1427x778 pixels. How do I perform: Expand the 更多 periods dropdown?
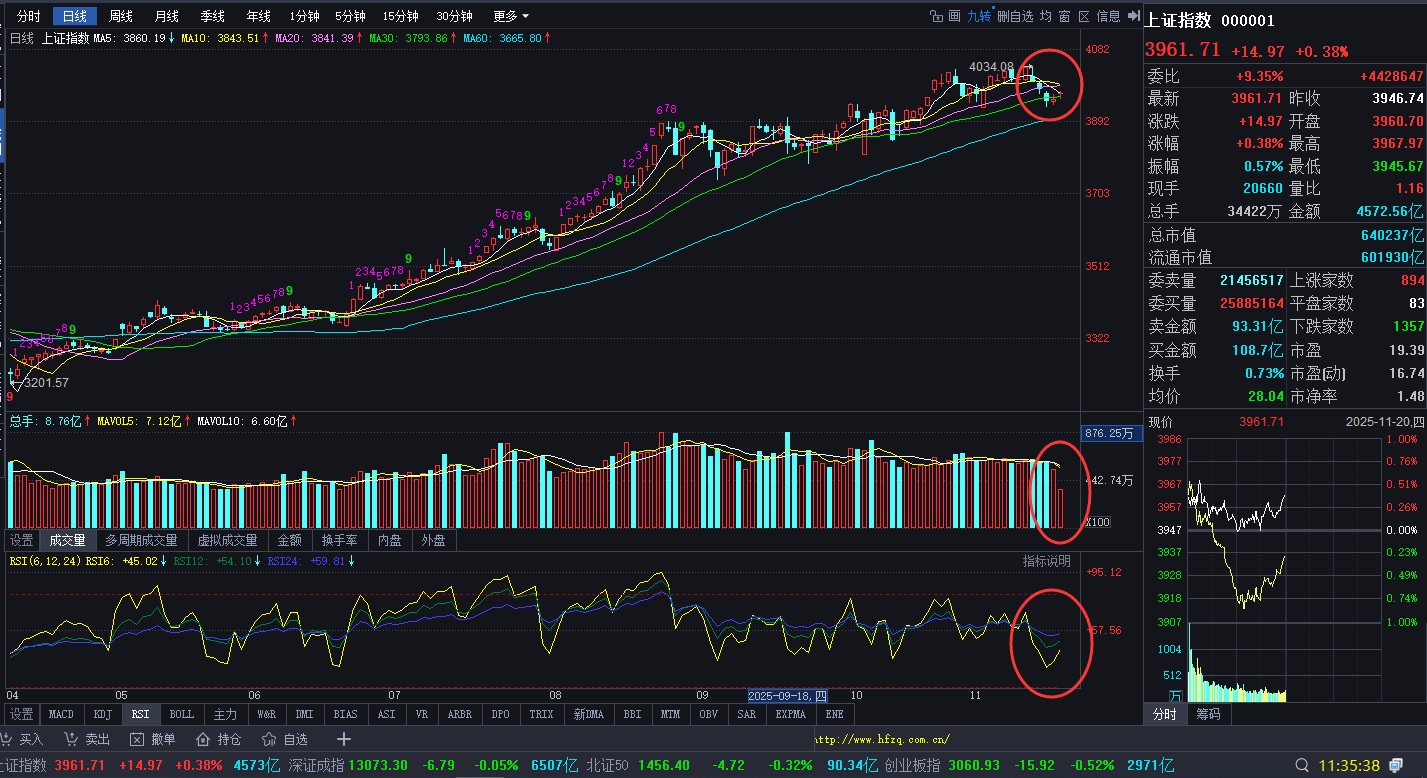[x=511, y=16]
